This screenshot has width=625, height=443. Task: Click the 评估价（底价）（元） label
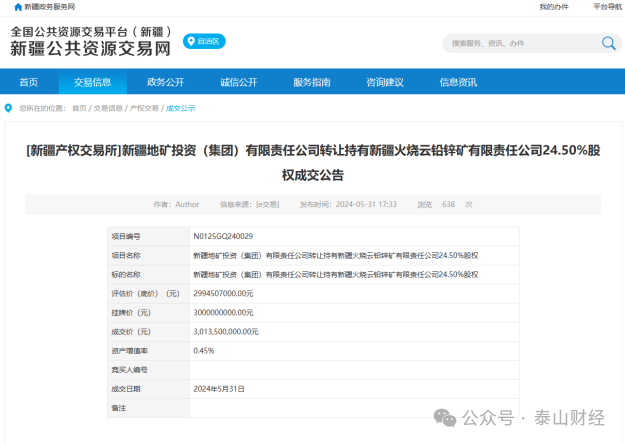[x=145, y=294]
